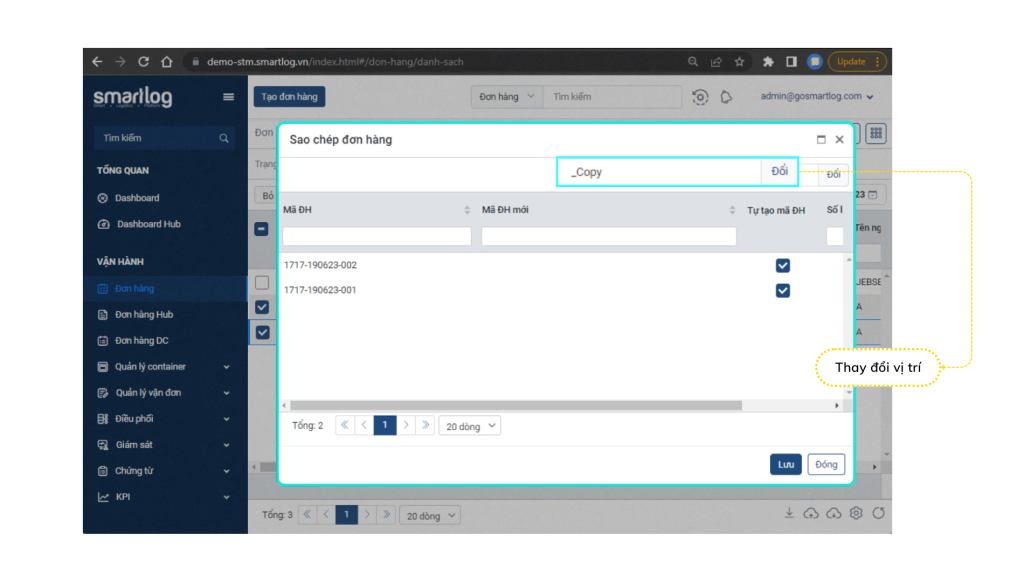
Task: Click the Đóng button
Action: click(x=826, y=464)
